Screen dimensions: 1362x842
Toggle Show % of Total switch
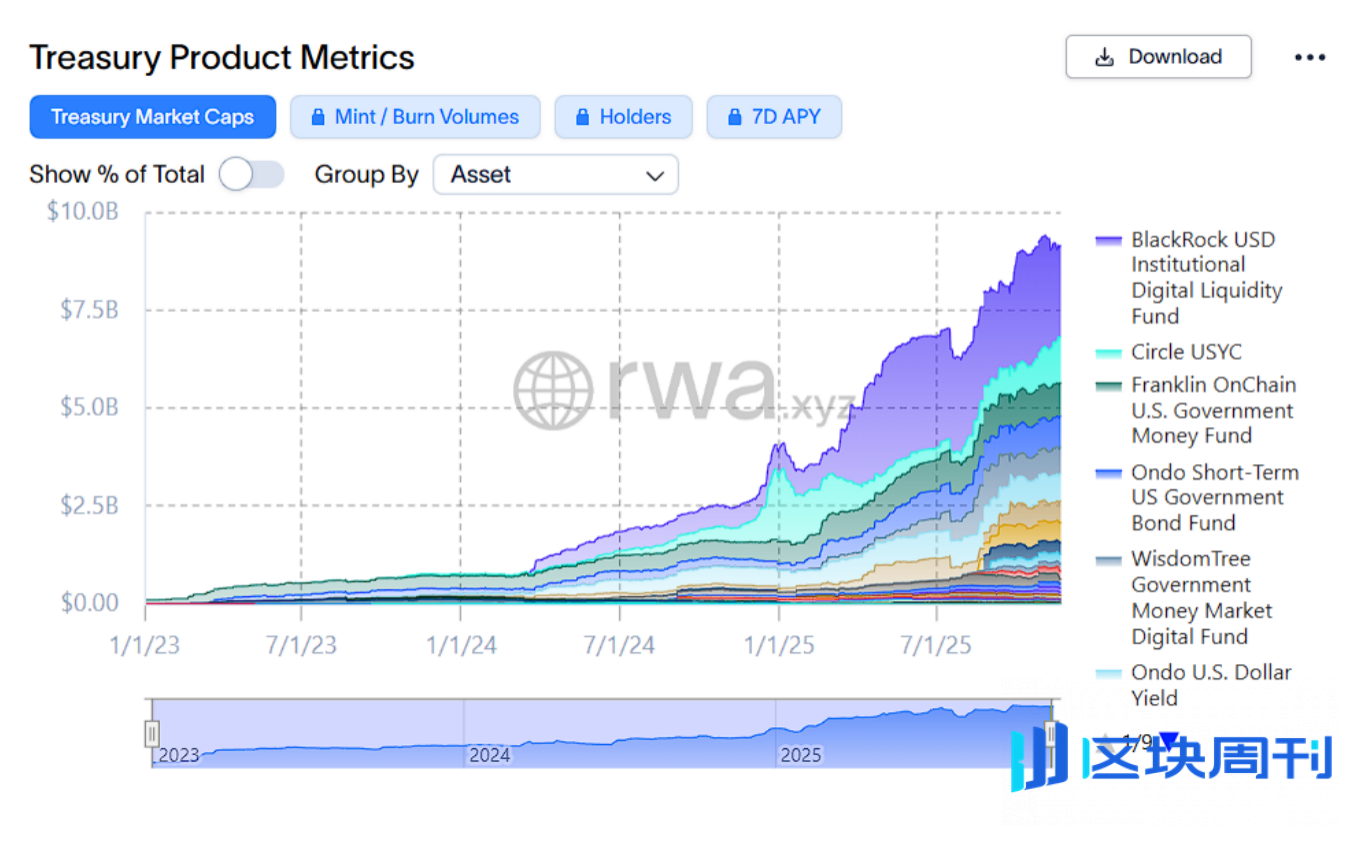pyautogui.click(x=251, y=175)
